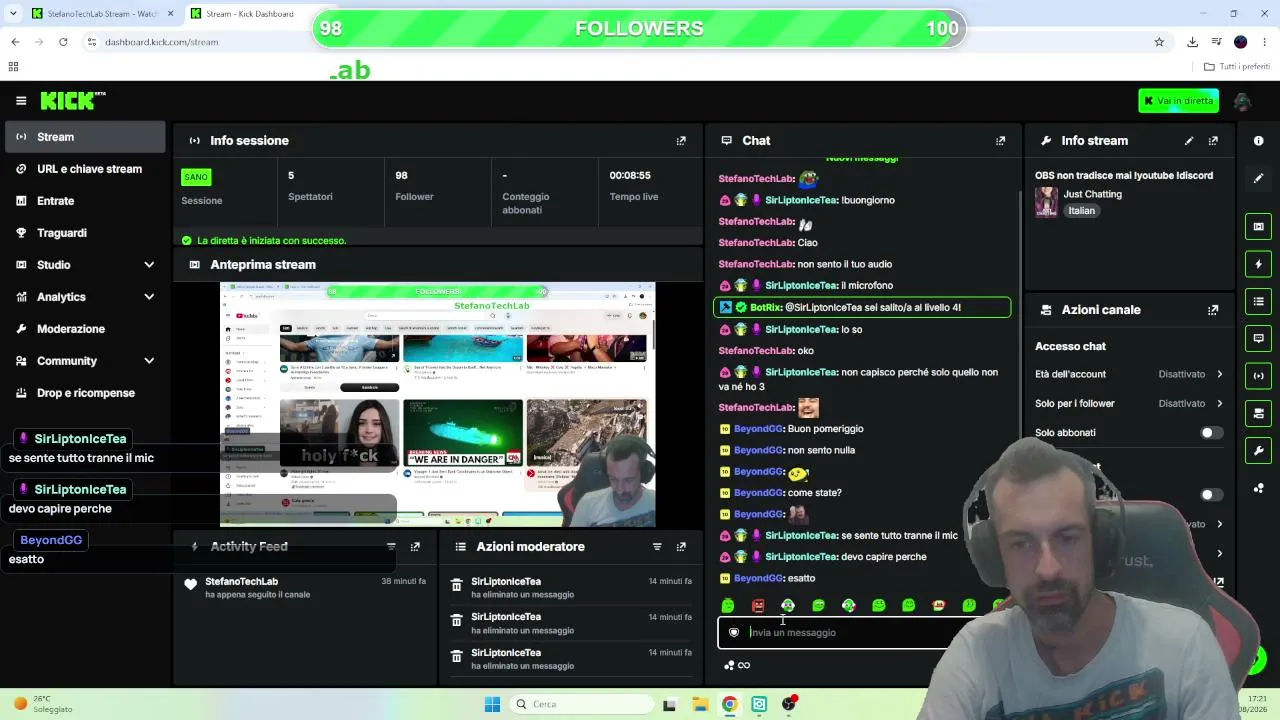The image size is (1280, 720).
Task: Click the Kick logo
Action: (73, 100)
